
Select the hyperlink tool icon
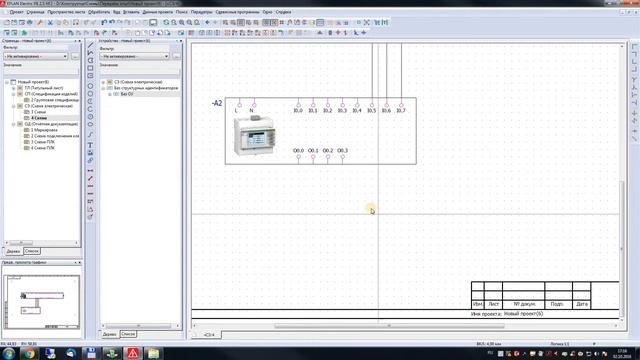pyautogui.click(x=91, y=160)
